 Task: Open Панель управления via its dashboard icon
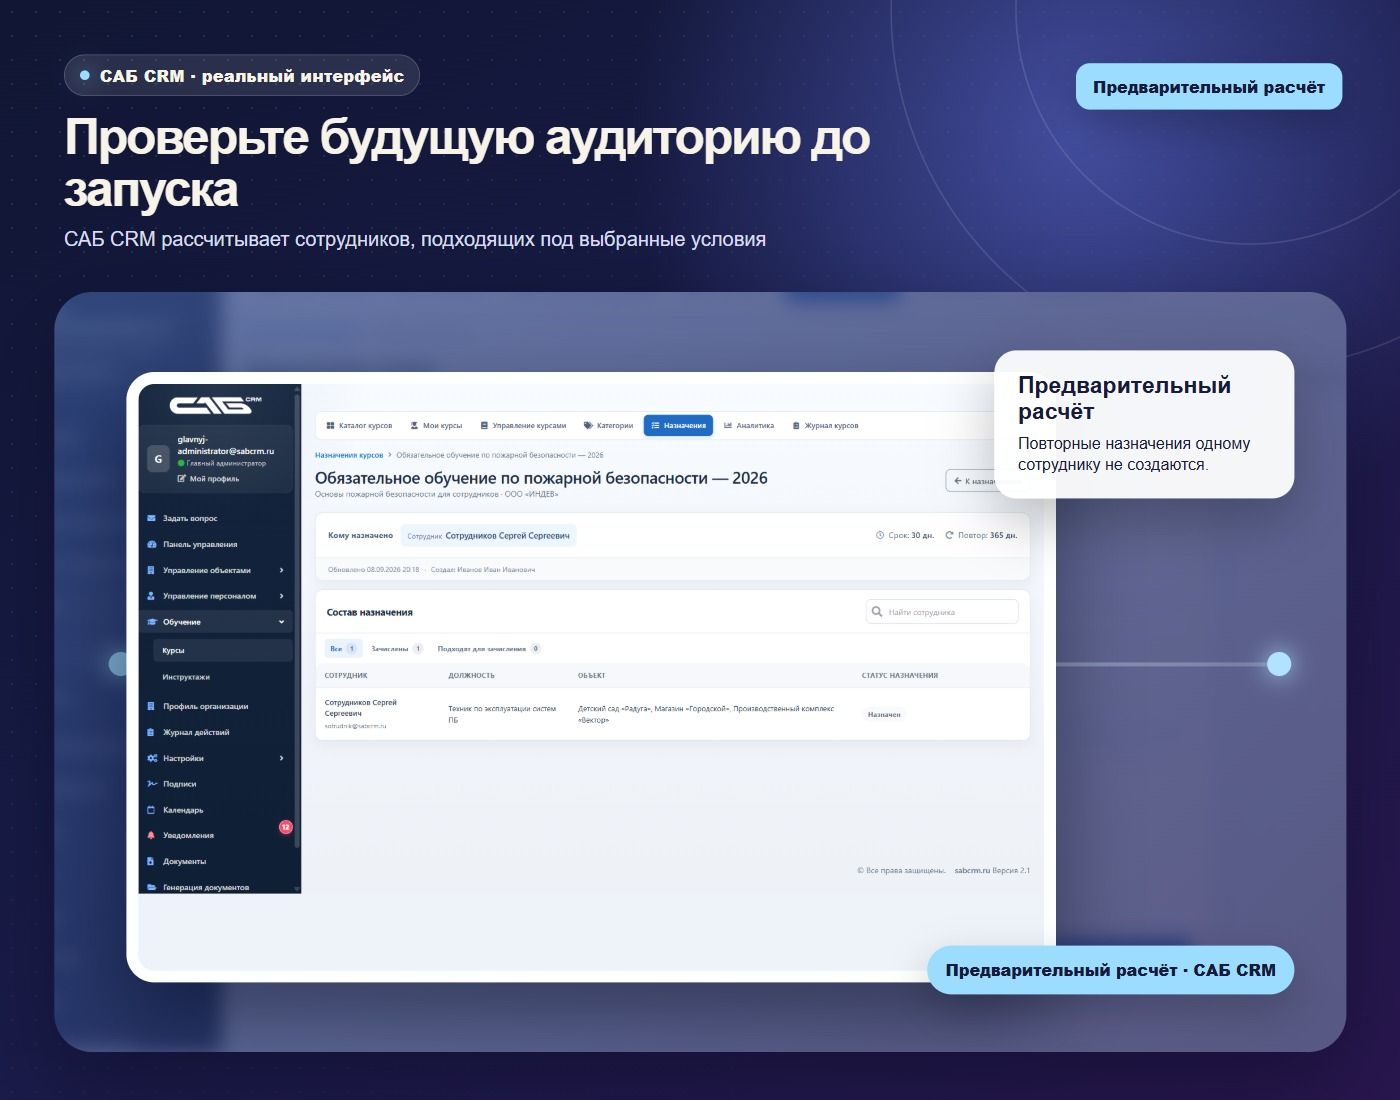(x=152, y=544)
